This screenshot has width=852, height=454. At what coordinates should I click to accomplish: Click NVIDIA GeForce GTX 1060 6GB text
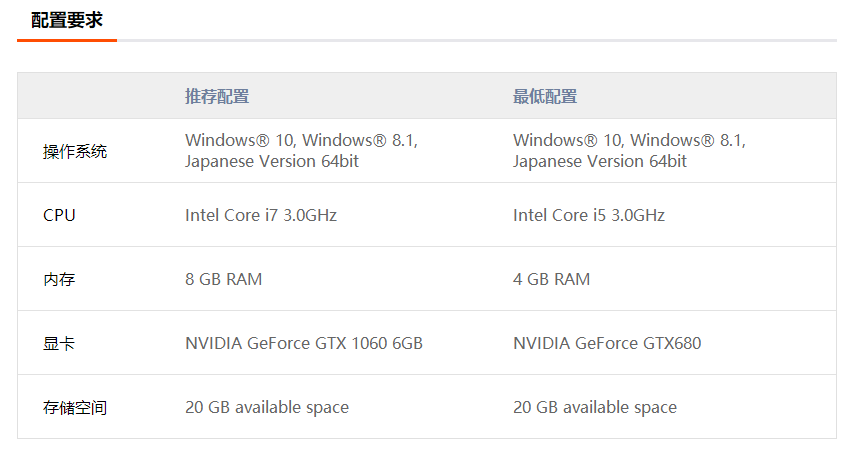coord(304,343)
